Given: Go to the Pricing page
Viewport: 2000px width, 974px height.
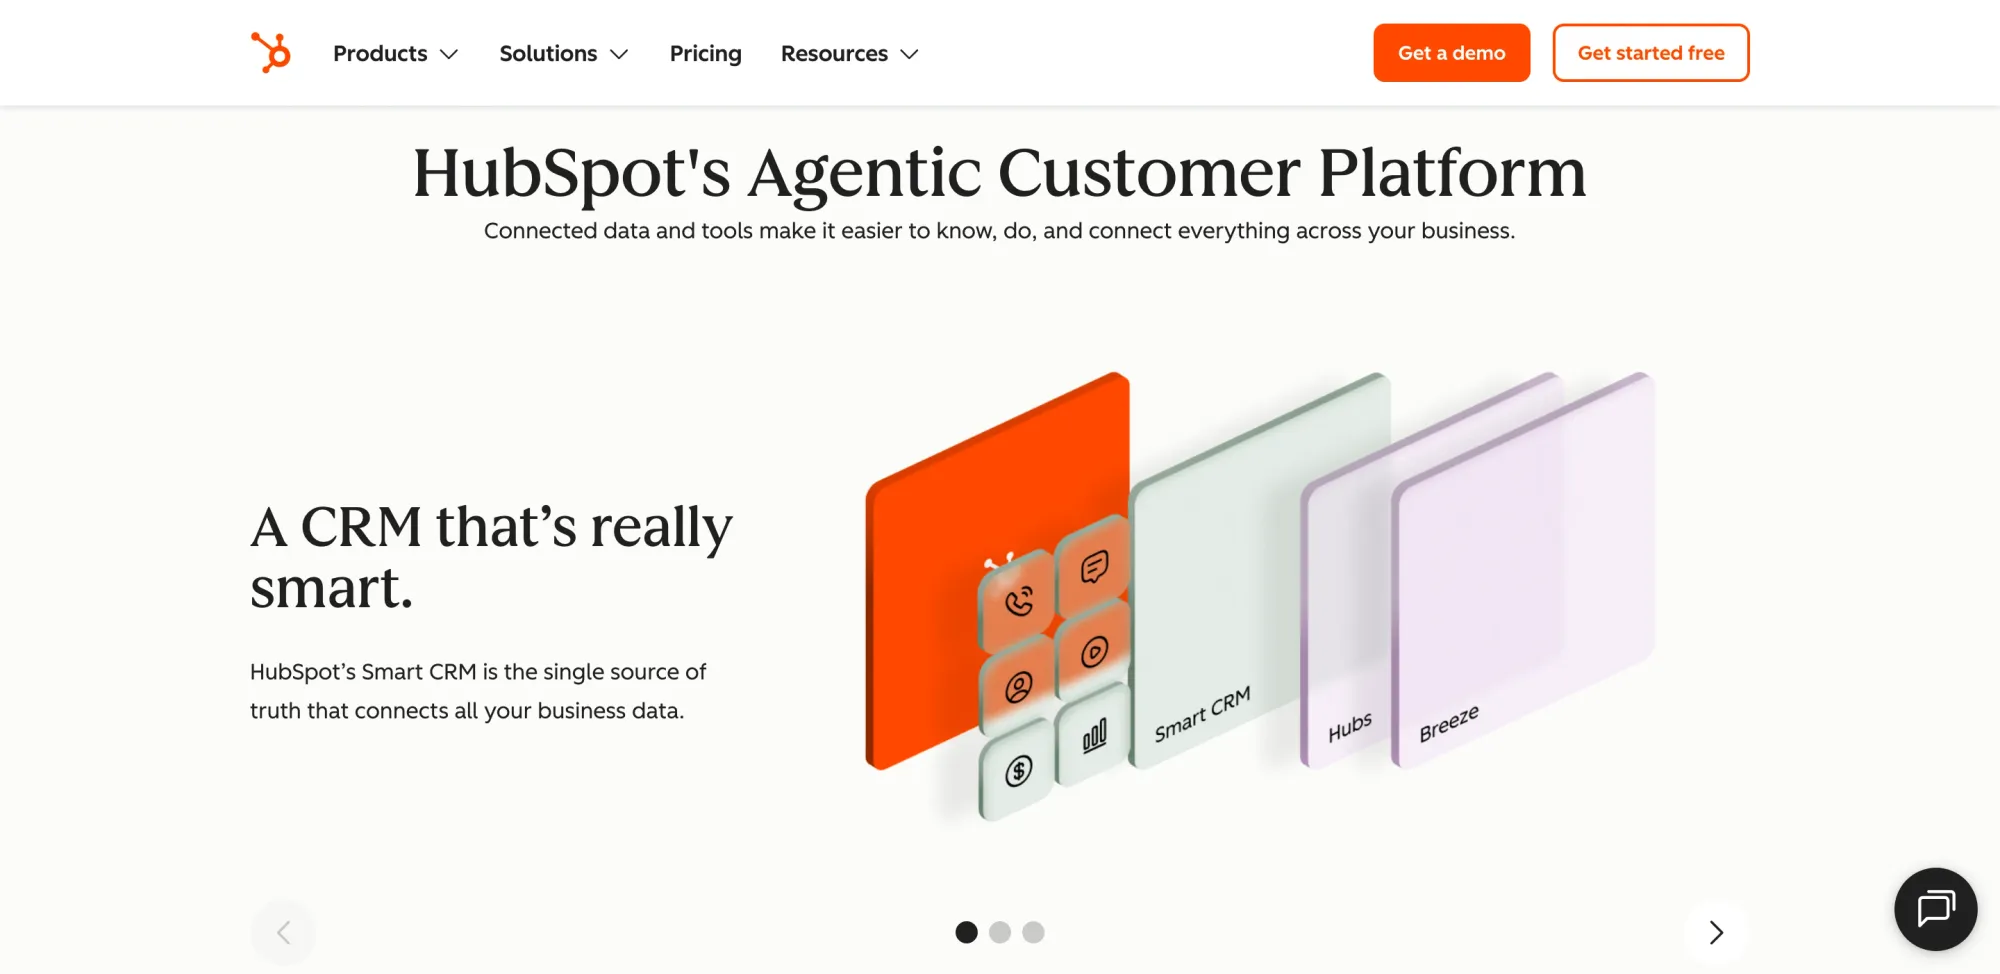Looking at the screenshot, I should (x=706, y=54).
